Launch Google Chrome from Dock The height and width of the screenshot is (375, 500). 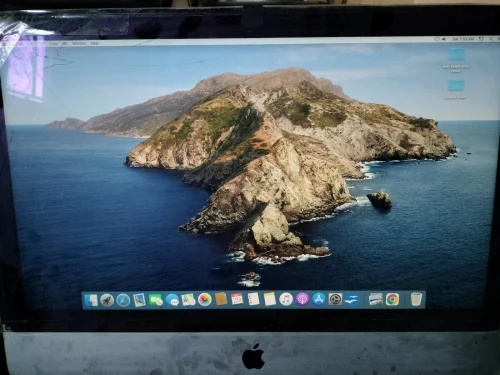392,299
